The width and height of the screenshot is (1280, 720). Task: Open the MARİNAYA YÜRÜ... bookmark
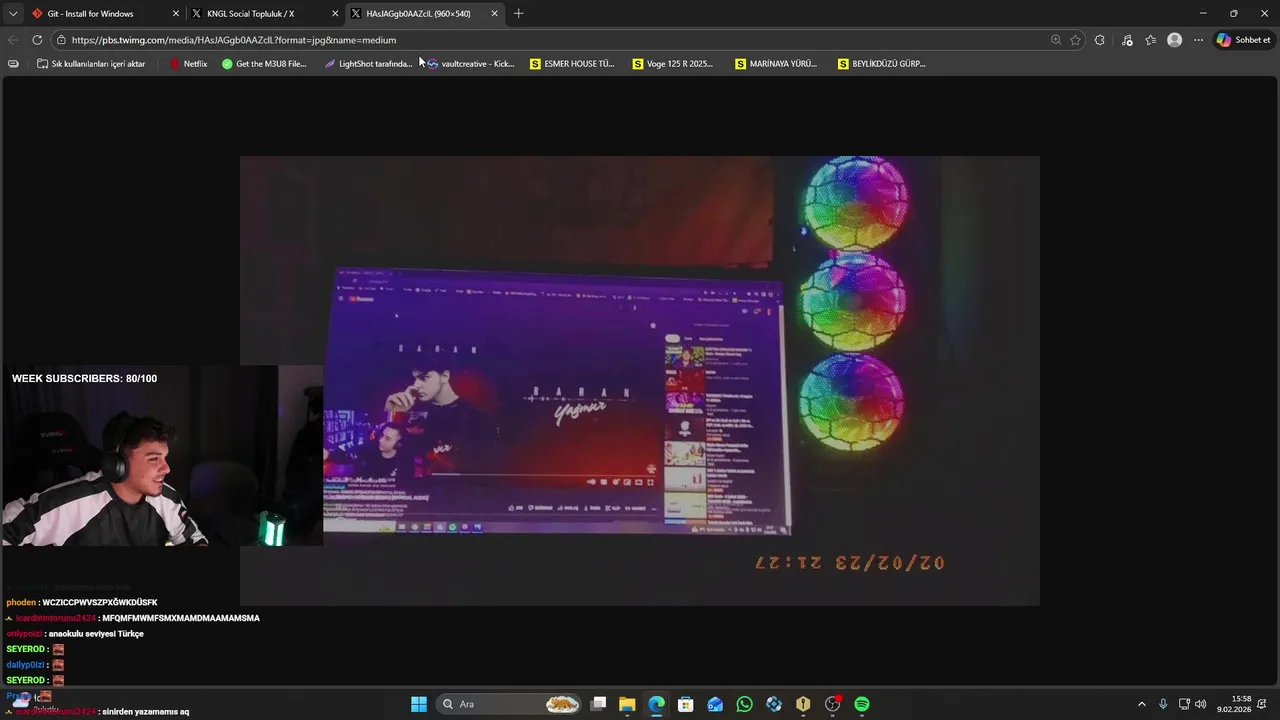pos(776,64)
